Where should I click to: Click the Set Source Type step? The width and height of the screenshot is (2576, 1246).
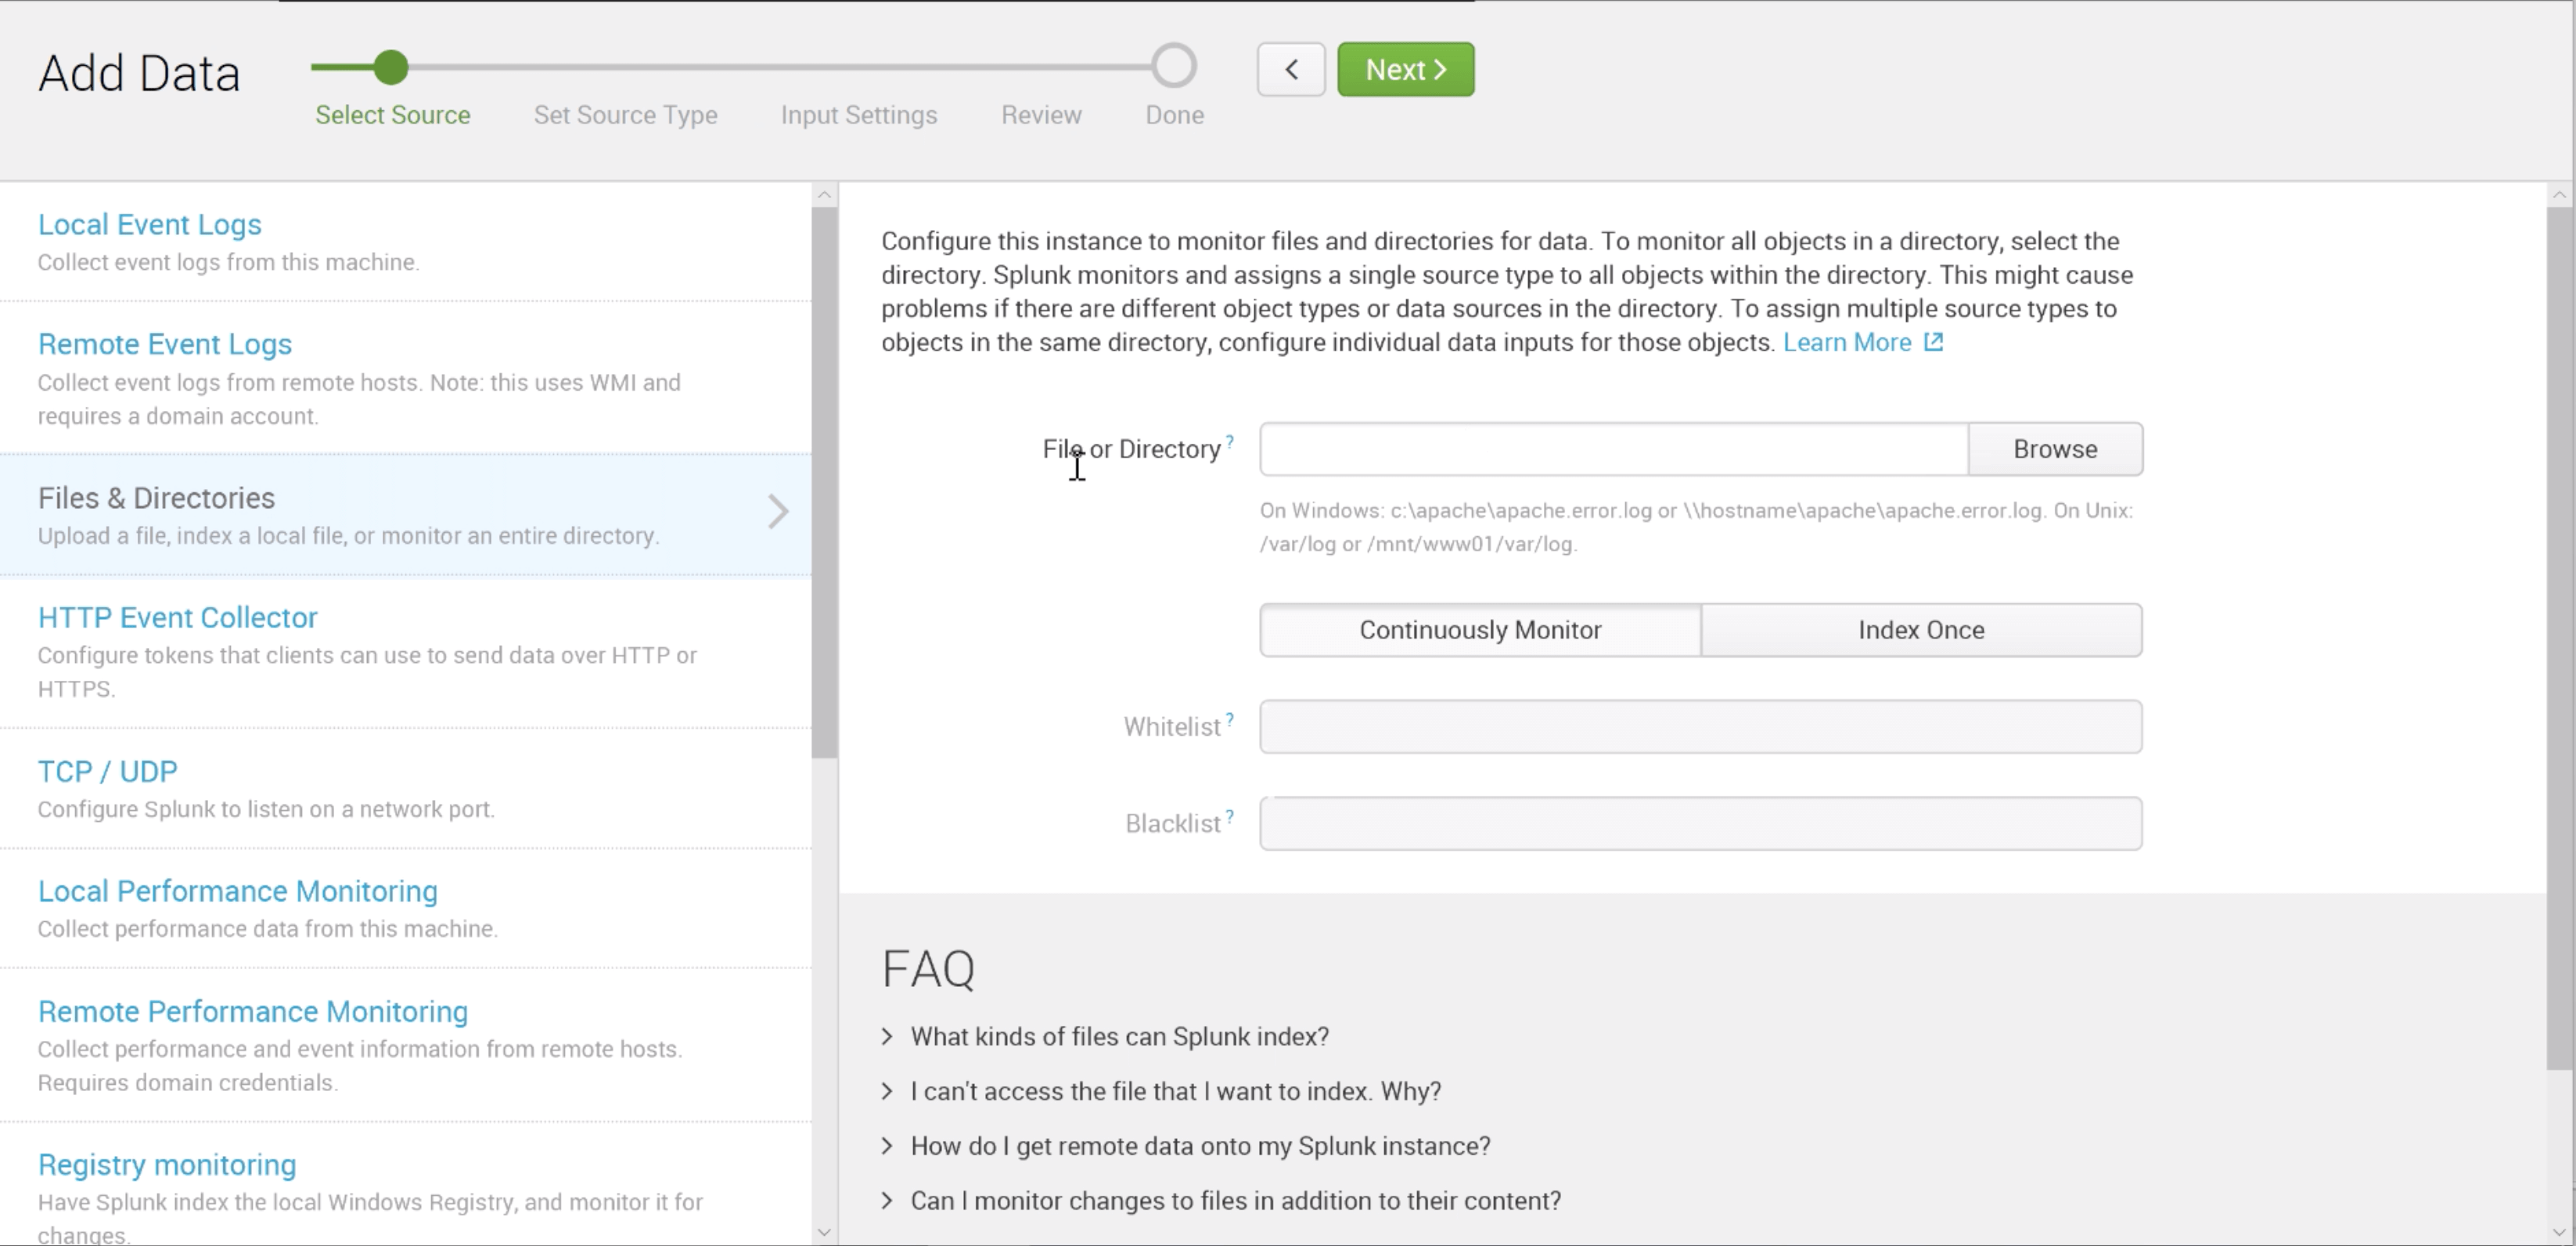[x=626, y=115]
